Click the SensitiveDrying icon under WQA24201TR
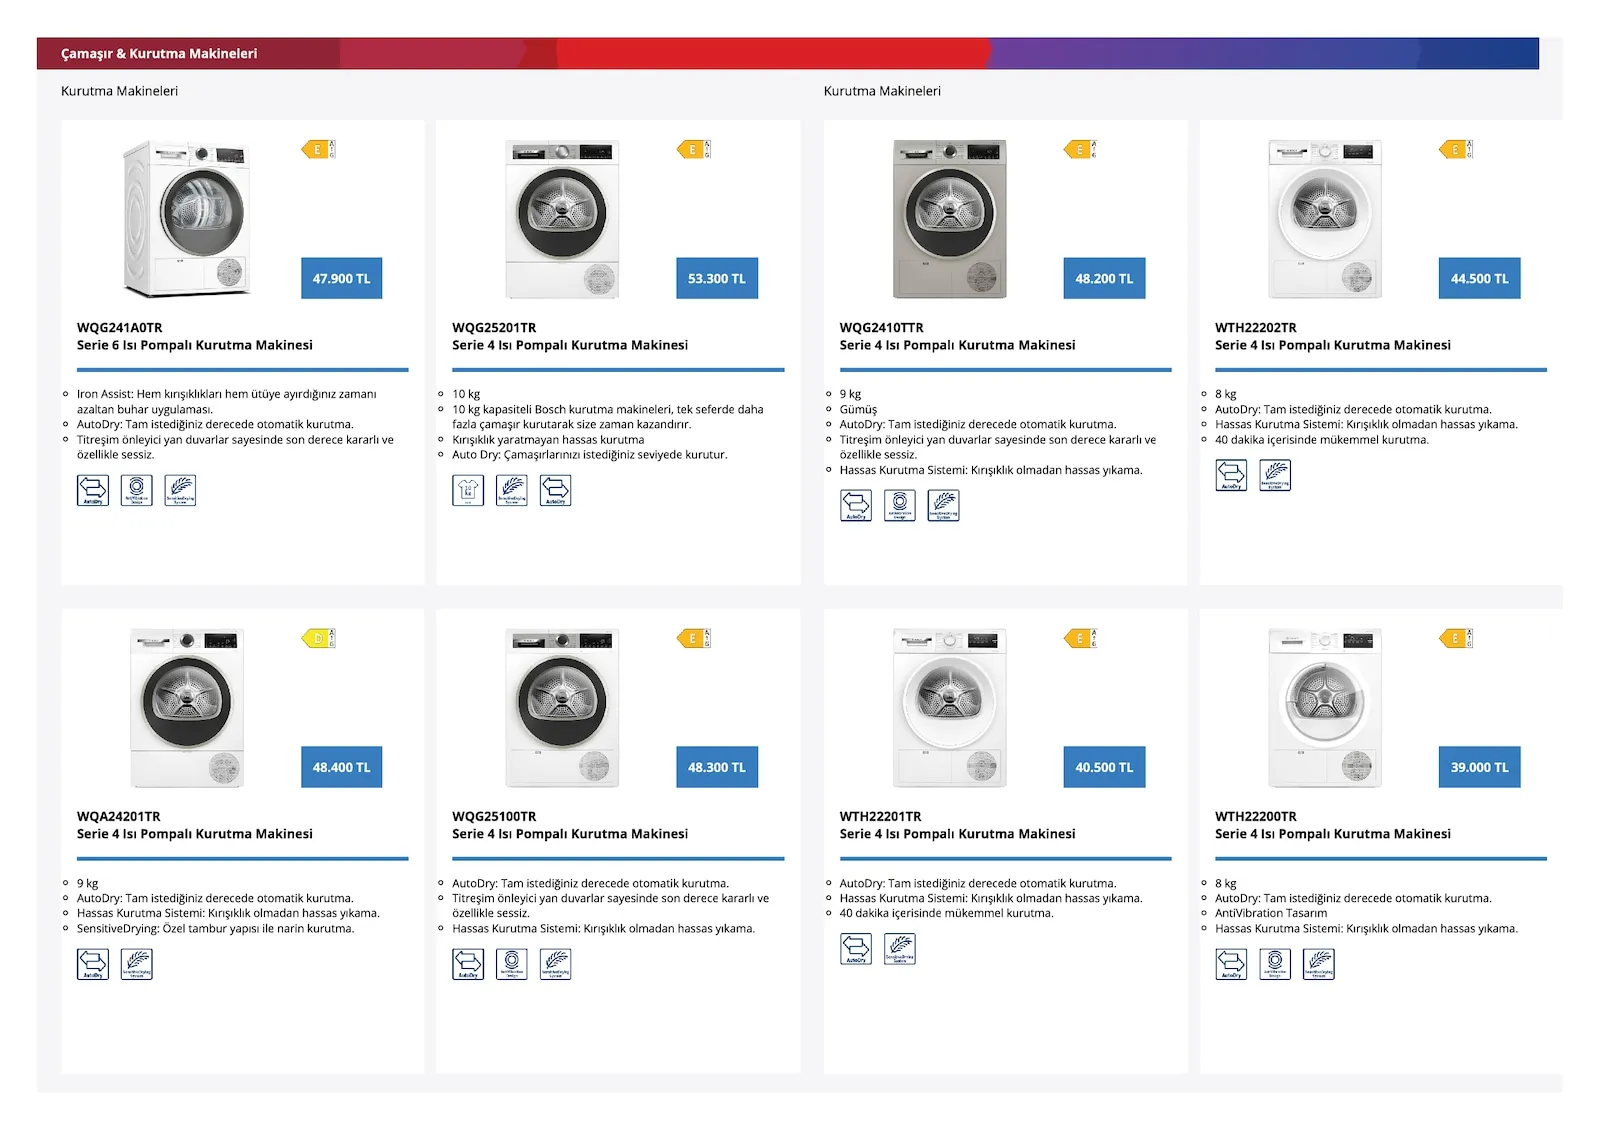The image size is (1600, 1131). pos(137,964)
